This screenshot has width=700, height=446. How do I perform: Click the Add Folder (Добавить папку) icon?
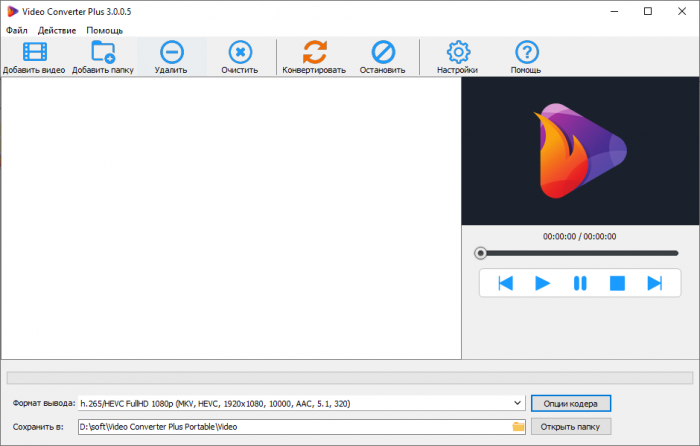[102, 52]
